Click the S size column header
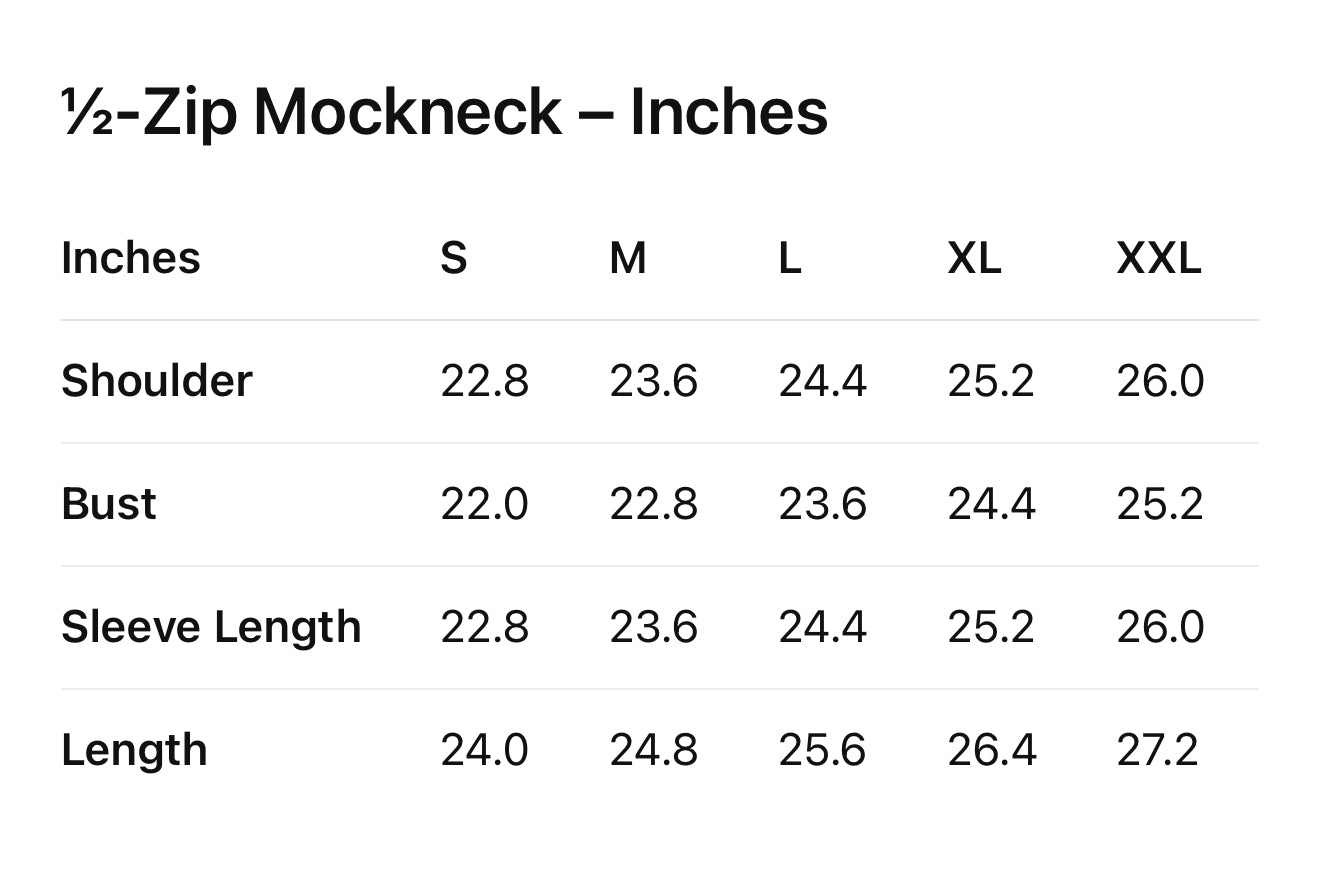 [x=454, y=259]
